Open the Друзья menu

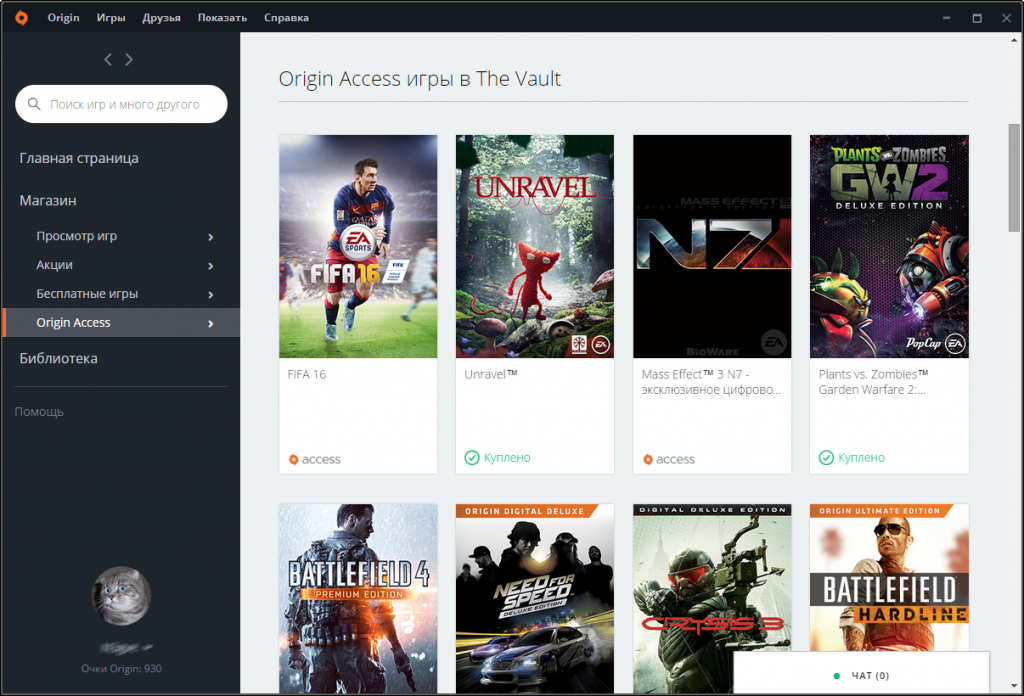(x=161, y=18)
